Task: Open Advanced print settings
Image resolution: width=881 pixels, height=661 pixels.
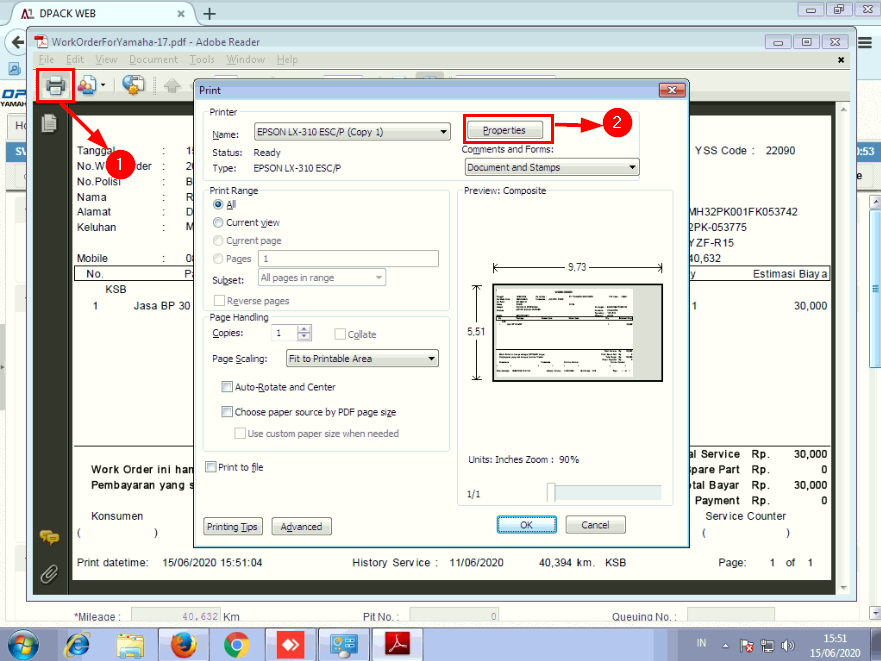Action: 301,527
